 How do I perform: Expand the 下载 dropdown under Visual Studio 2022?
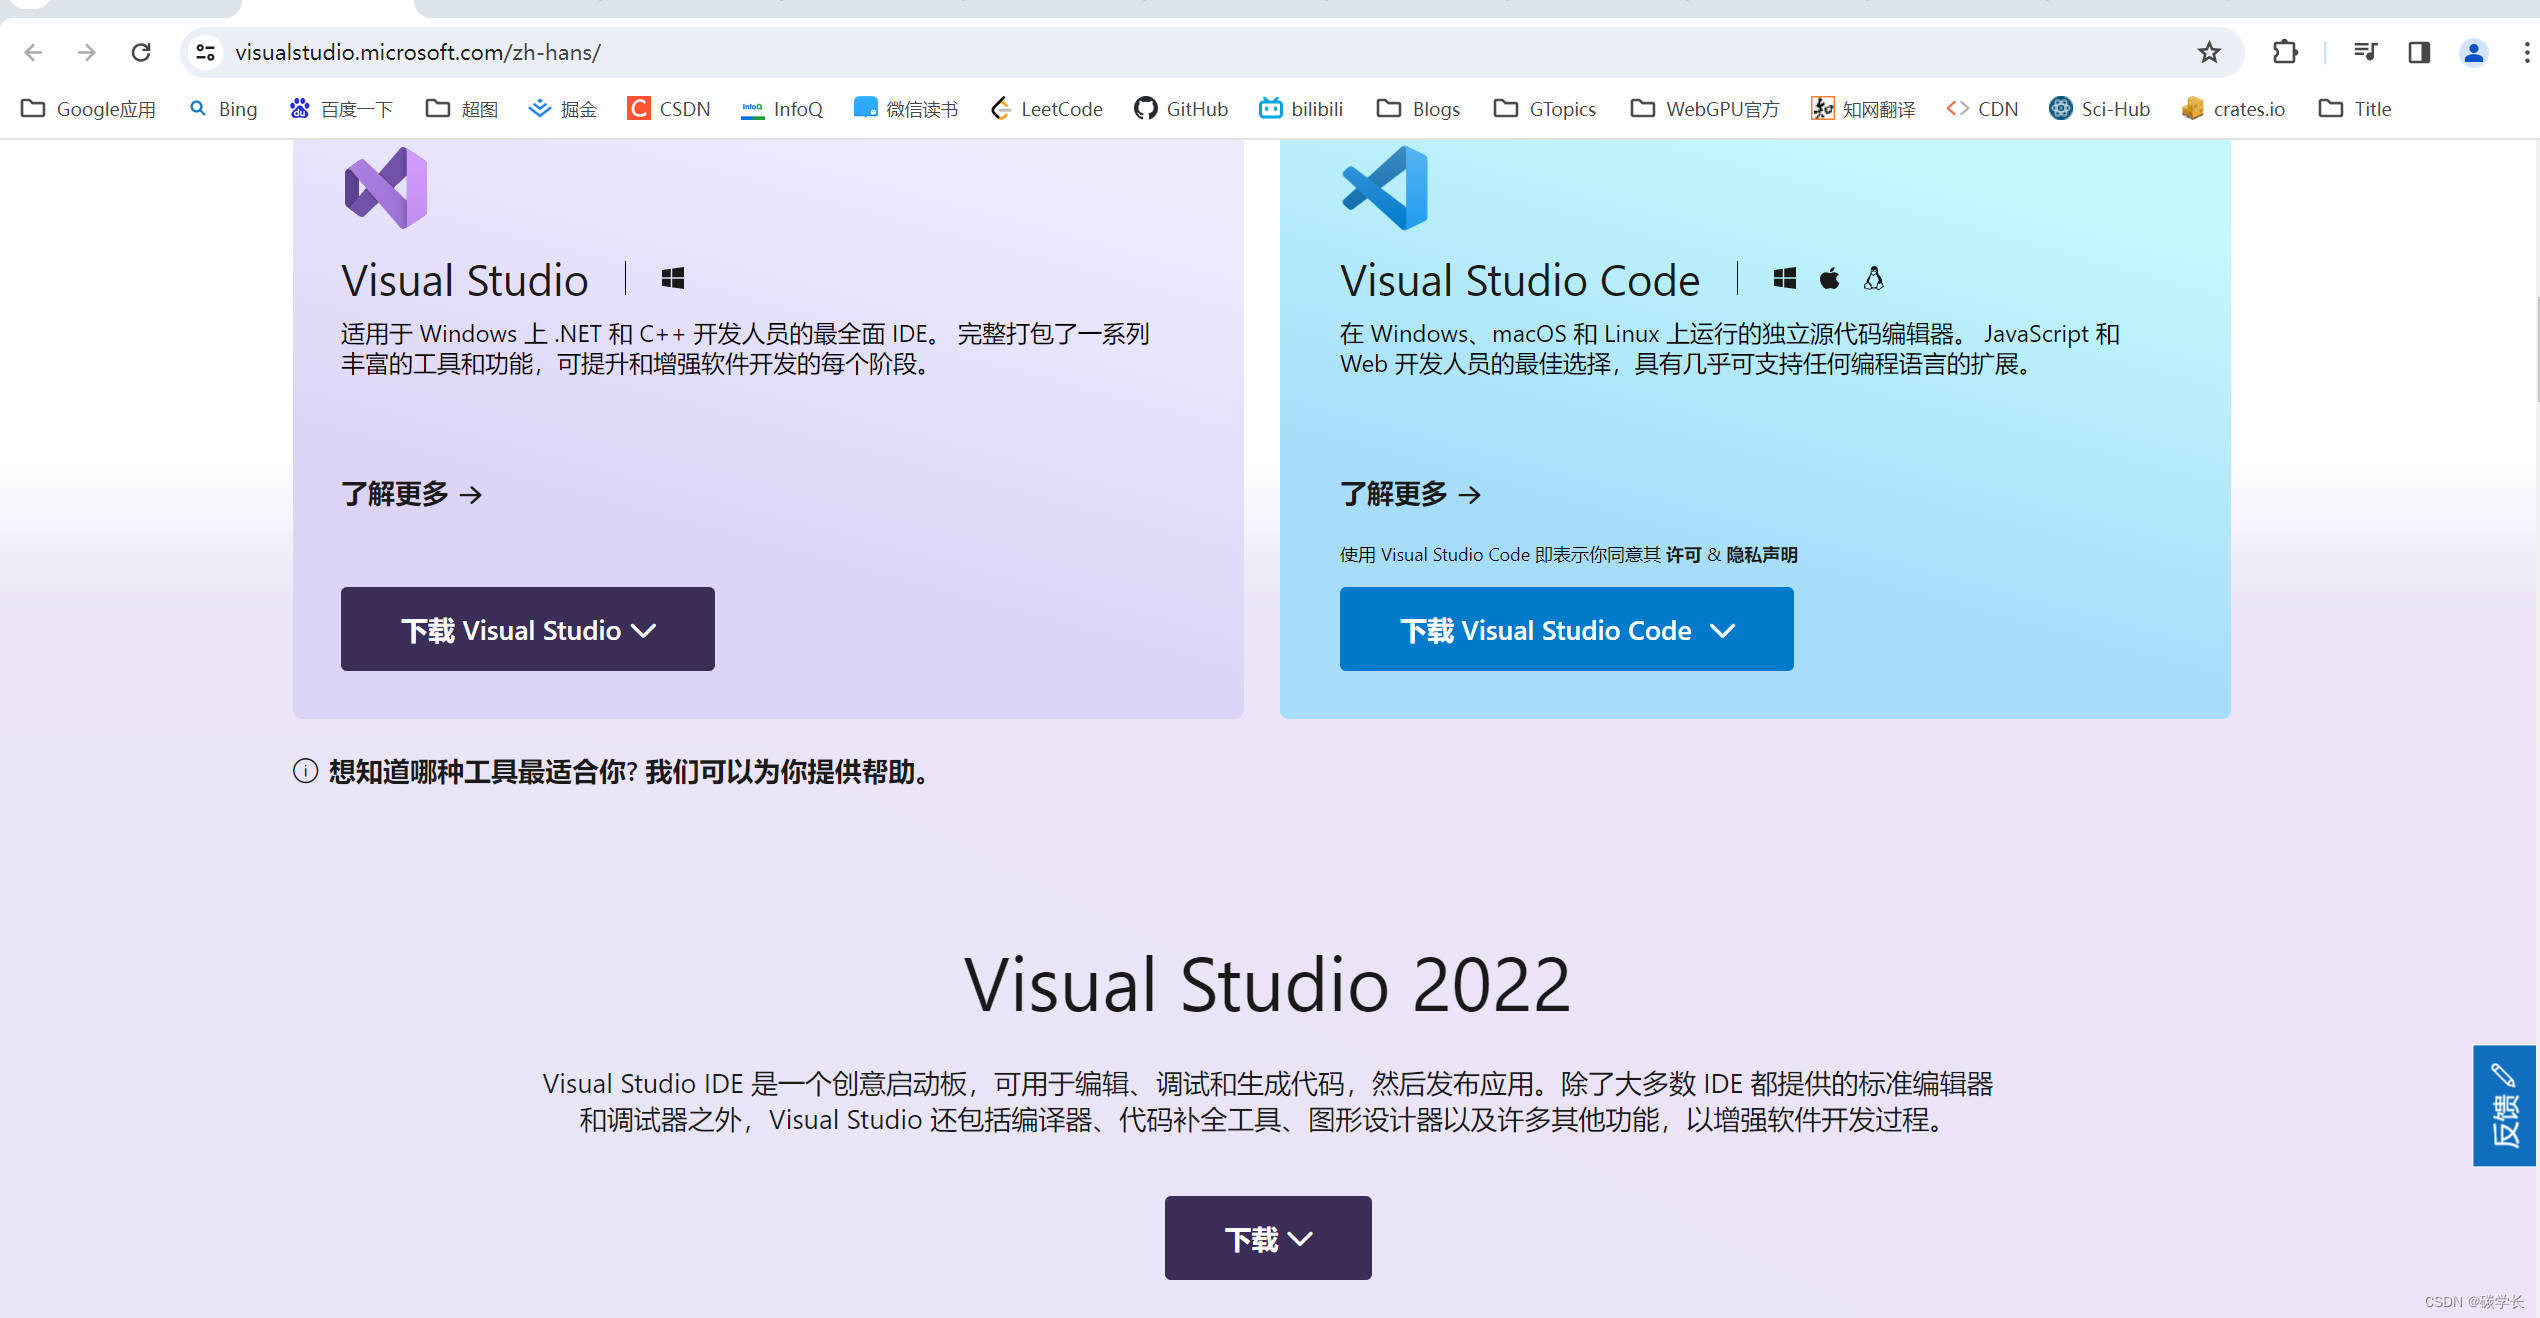pos(1267,1238)
